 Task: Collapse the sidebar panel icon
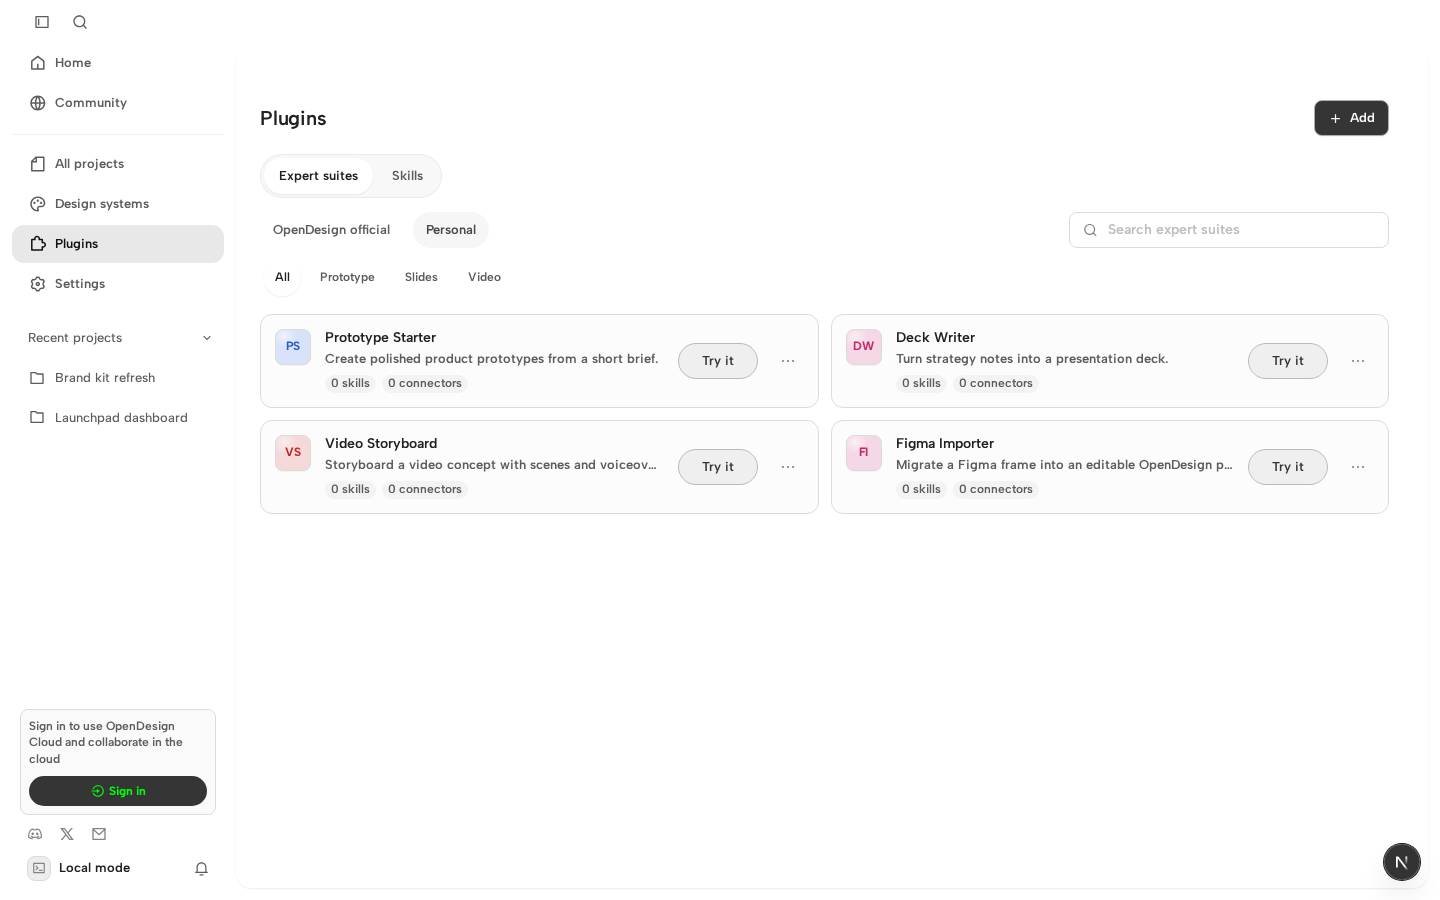[42, 22]
